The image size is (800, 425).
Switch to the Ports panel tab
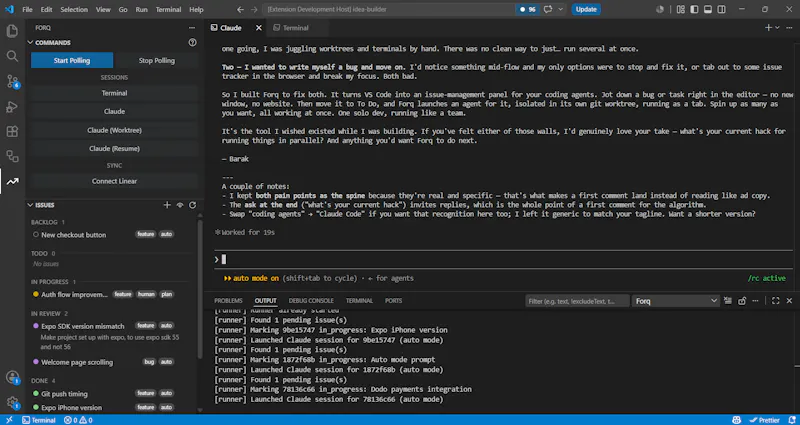(x=393, y=301)
